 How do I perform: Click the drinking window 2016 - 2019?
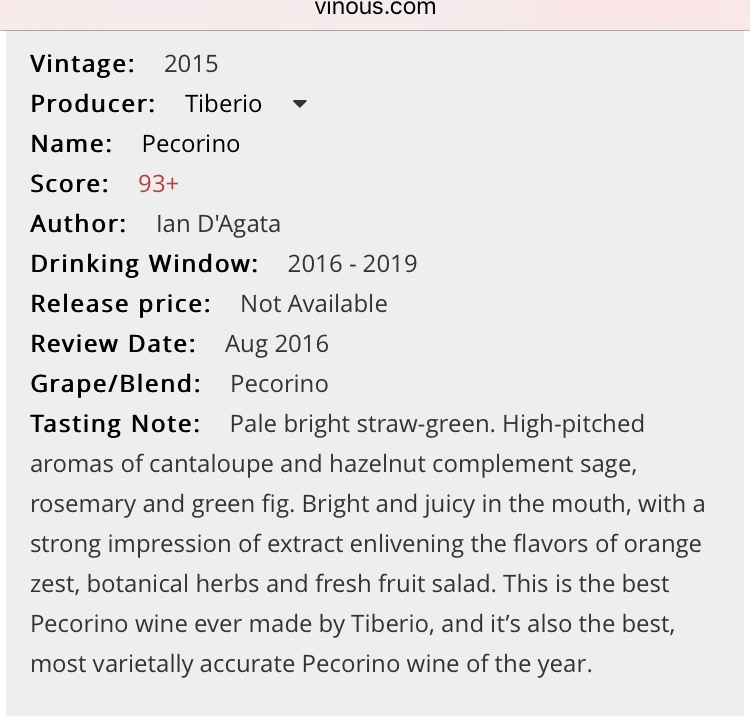353,264
